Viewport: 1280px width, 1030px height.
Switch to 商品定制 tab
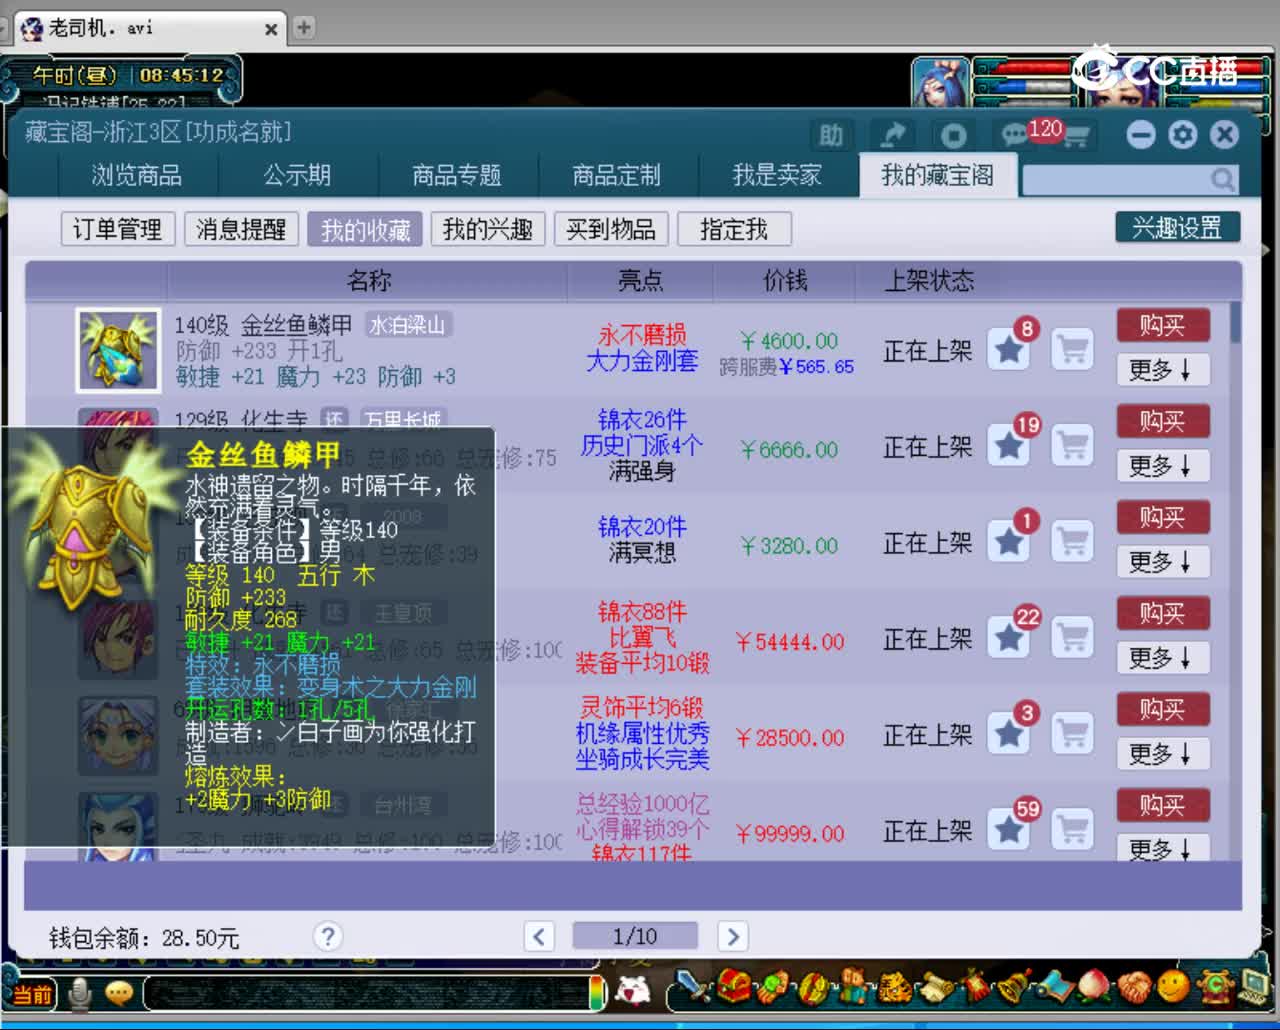(617, 176)
